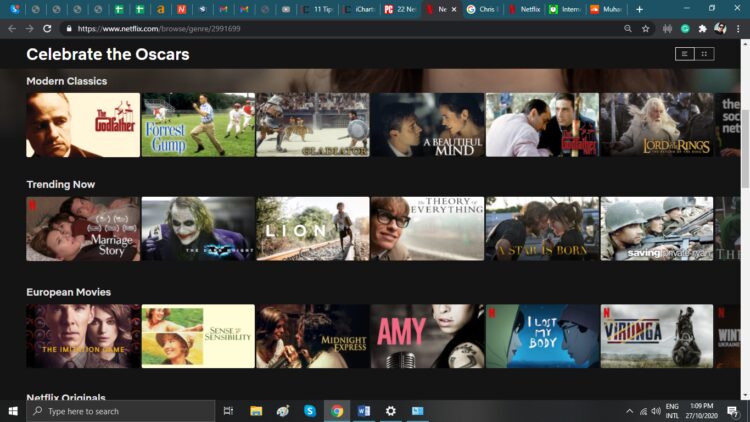Open the first Godfather movie thumbnail
Screen dimensions: 750x422
click(x=83, y=125)
